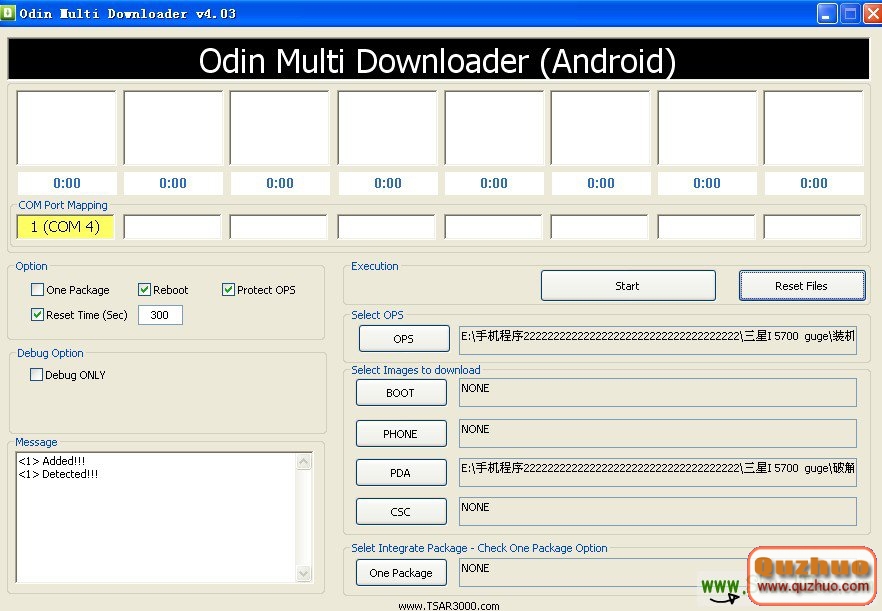Toggle the Protect OPS checkbox

[x=228, y=290]
